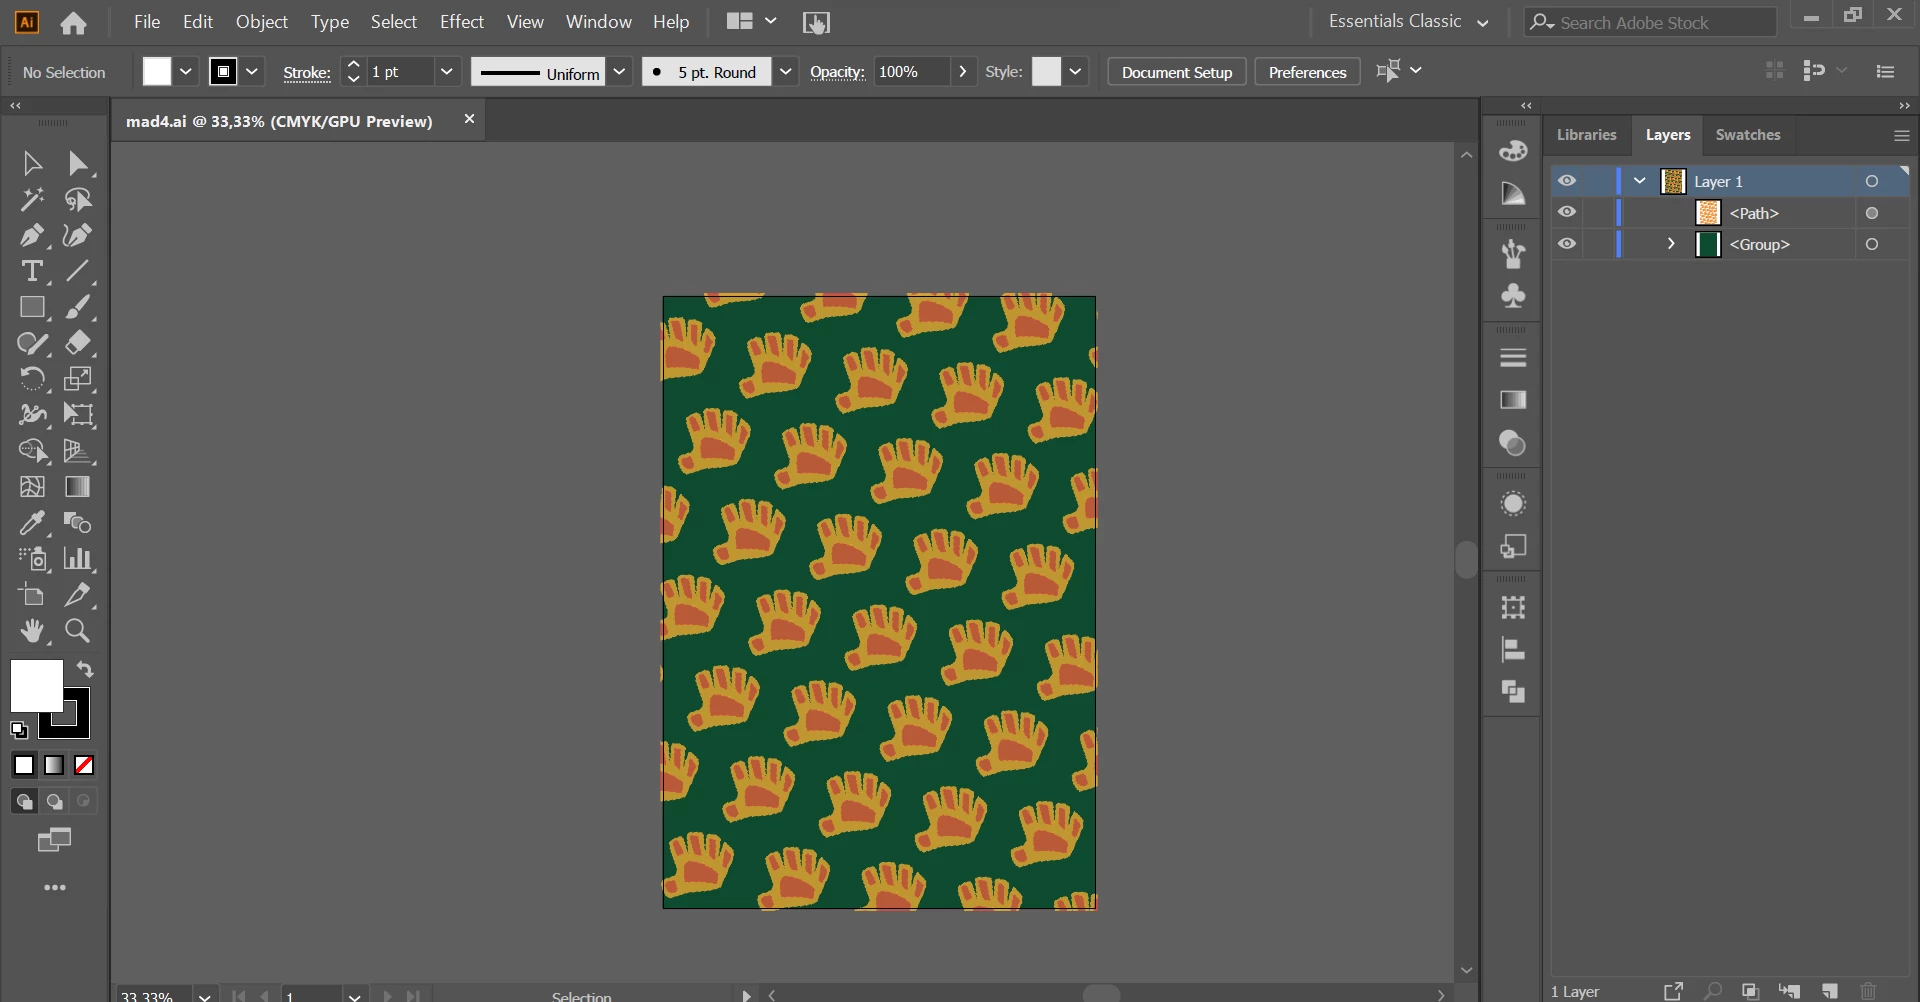Screen dimensions: 1920x1002
Task: Pick the Shape Builder tool
Action: [x=32, y=451]
